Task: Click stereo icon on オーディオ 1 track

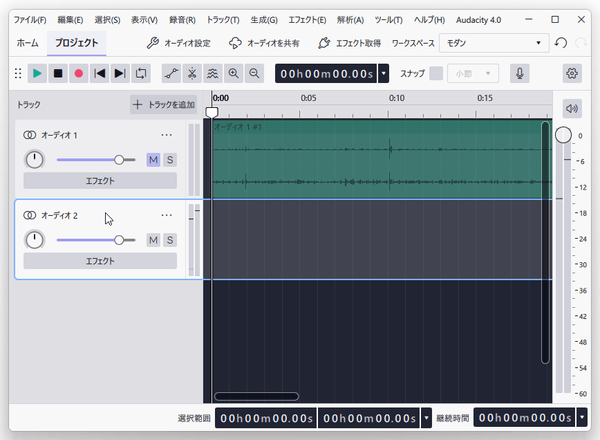Action: [x=29, y=135]
